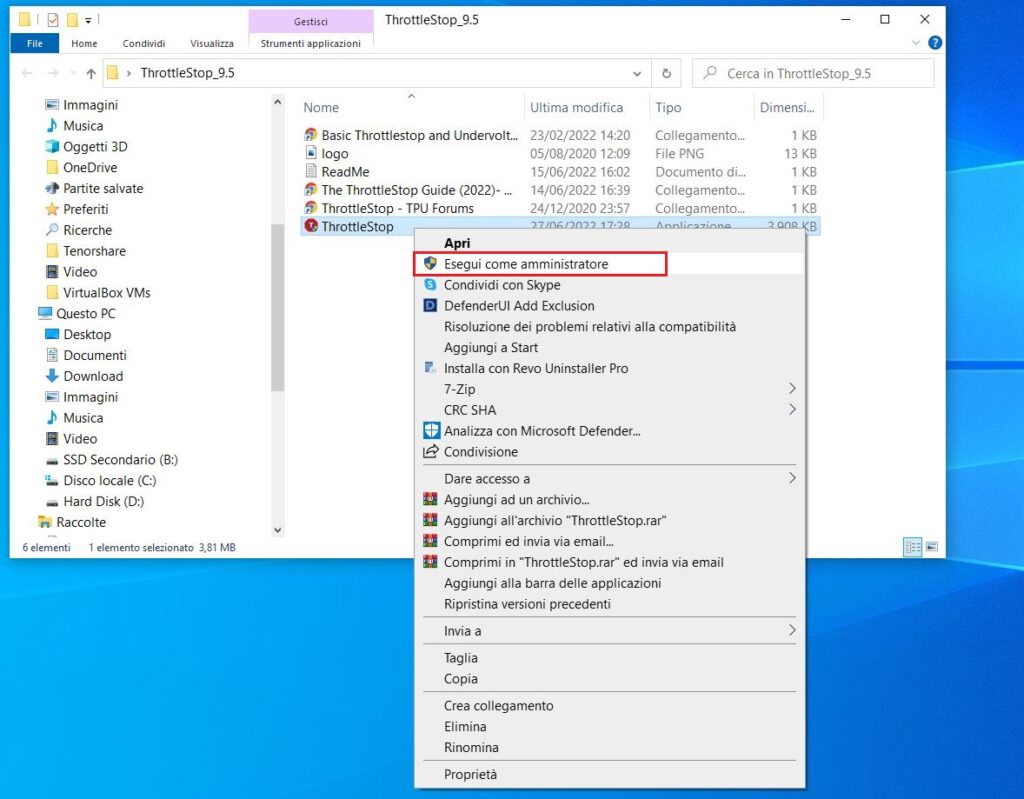Click the back arrow in Explorer
Viewport: 1024px width, 799px height.
click(27, 73)
